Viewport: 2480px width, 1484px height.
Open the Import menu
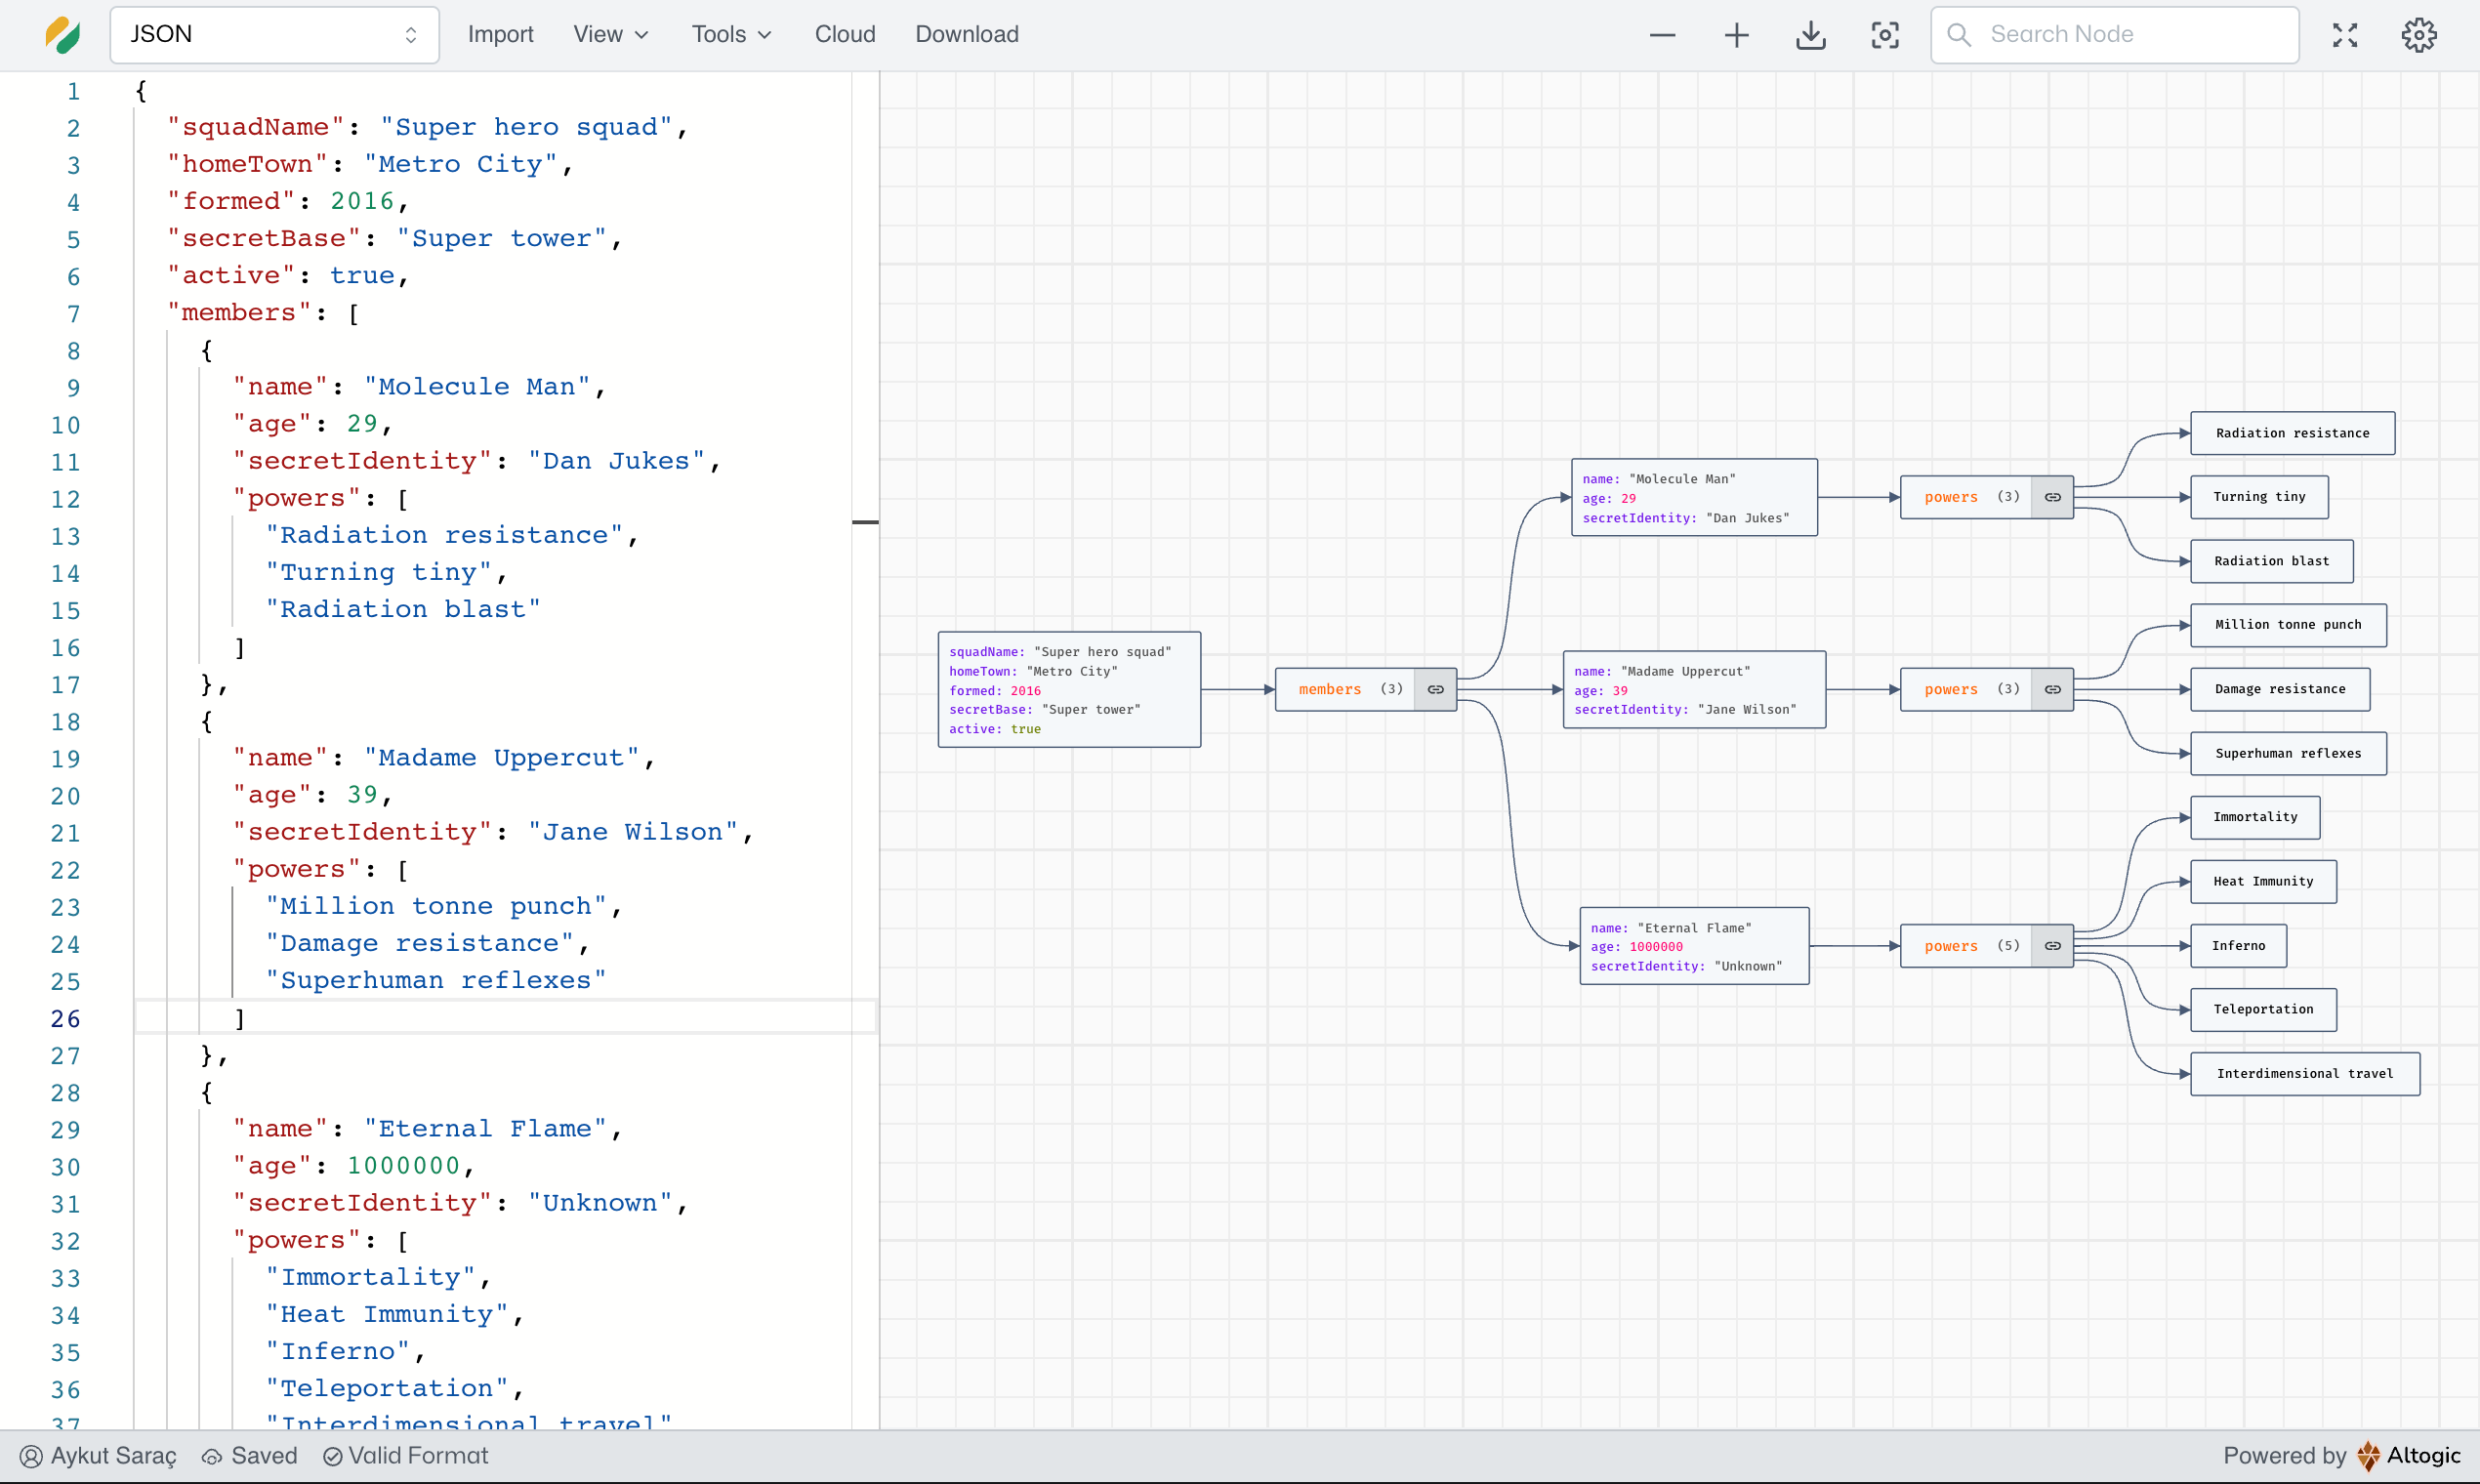(x=500, y=35)
